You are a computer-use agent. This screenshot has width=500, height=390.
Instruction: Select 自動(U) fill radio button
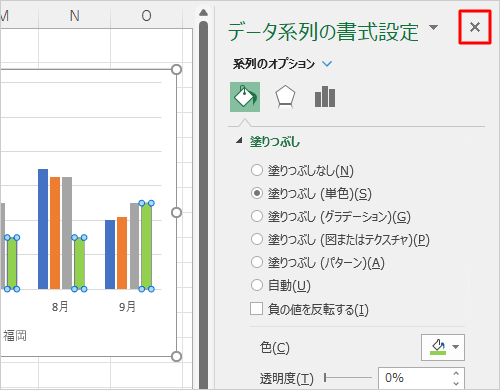(257, 285)
